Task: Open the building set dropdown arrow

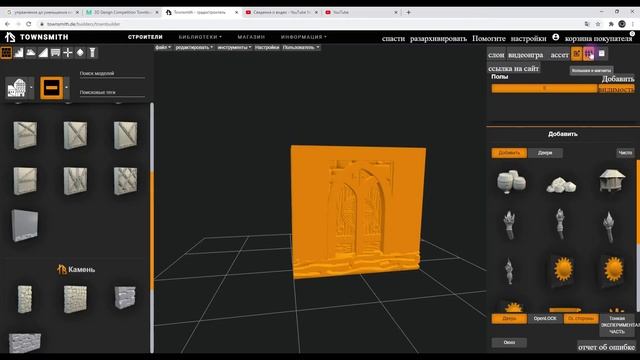Action: click(x=31, y=87)
